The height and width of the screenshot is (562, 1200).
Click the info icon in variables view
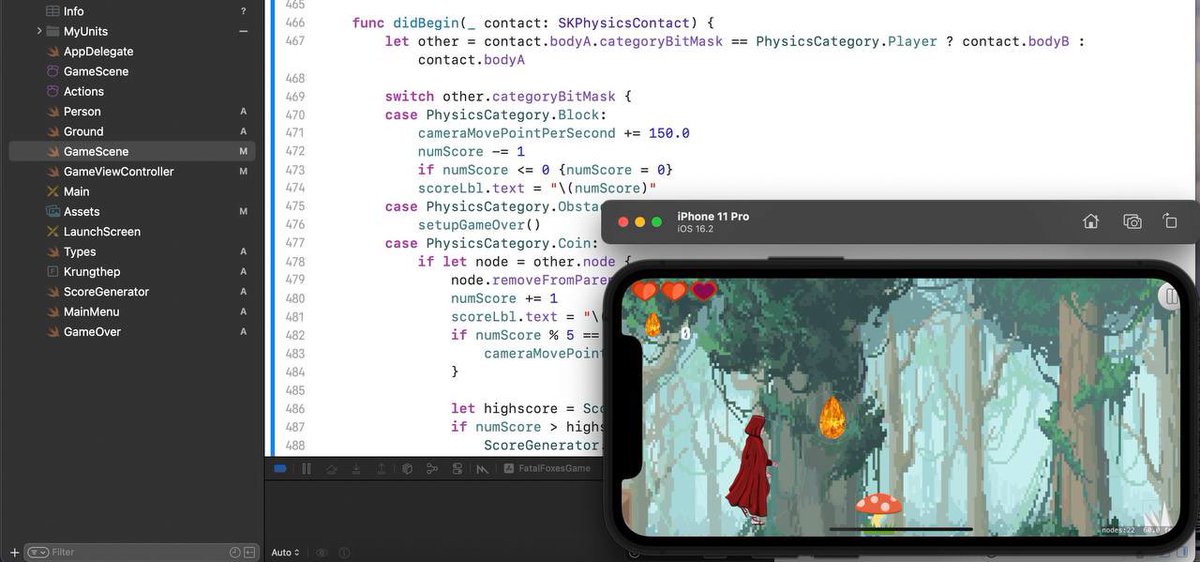pos(344,552)
